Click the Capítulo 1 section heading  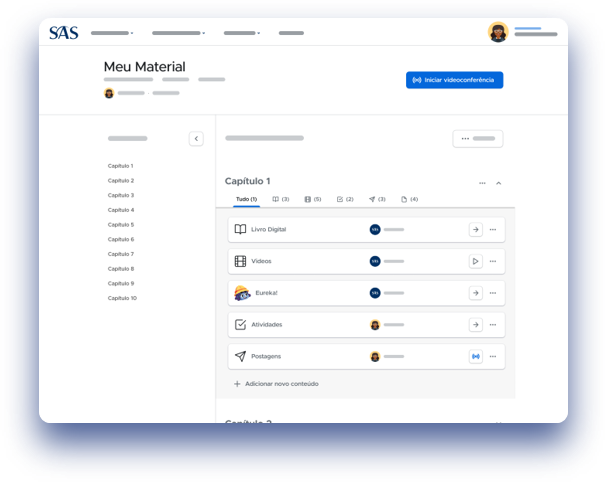(x=248, y=181)
